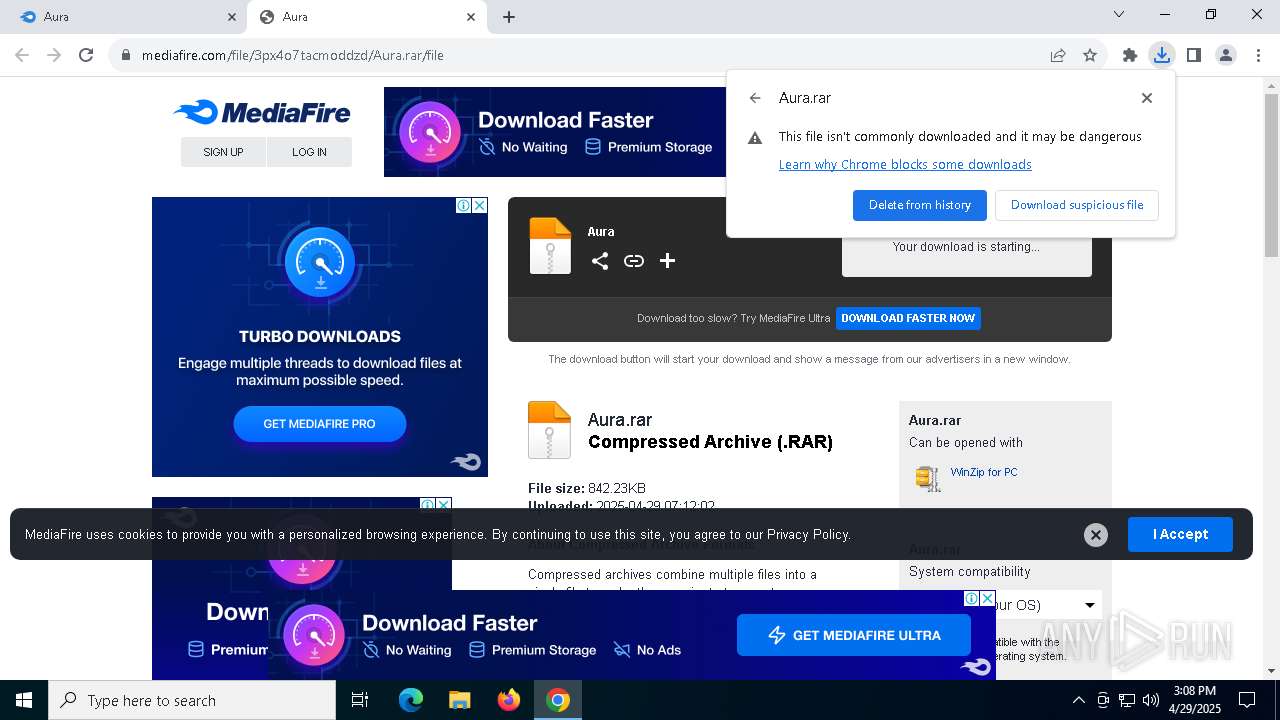Click the "File size: 842.23KB" text
This screenshot has height=720, width=1280.
point(587,488)
